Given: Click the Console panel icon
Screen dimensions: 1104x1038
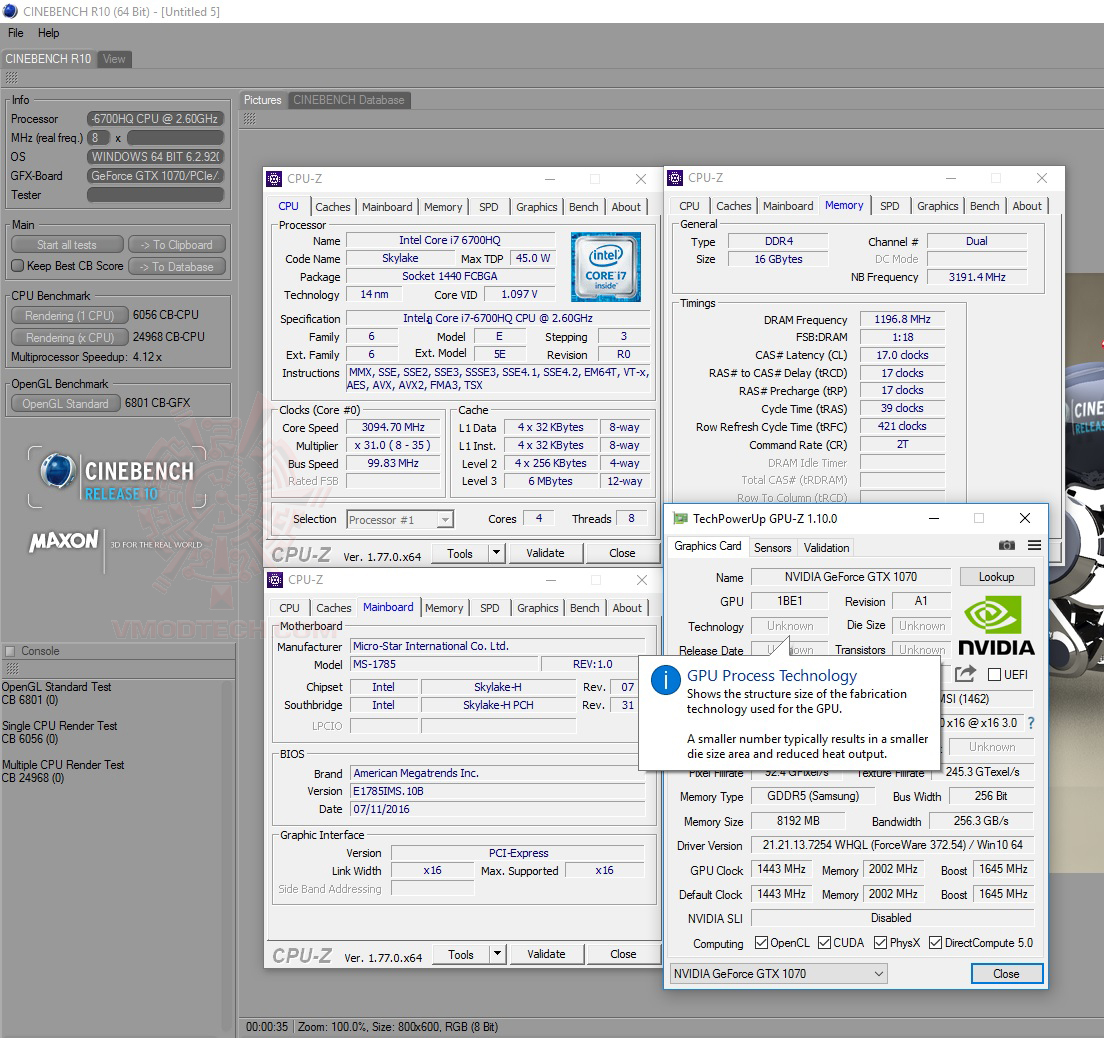Looking at the screenshot, I should pyautogui.click(x=10, y=651).
